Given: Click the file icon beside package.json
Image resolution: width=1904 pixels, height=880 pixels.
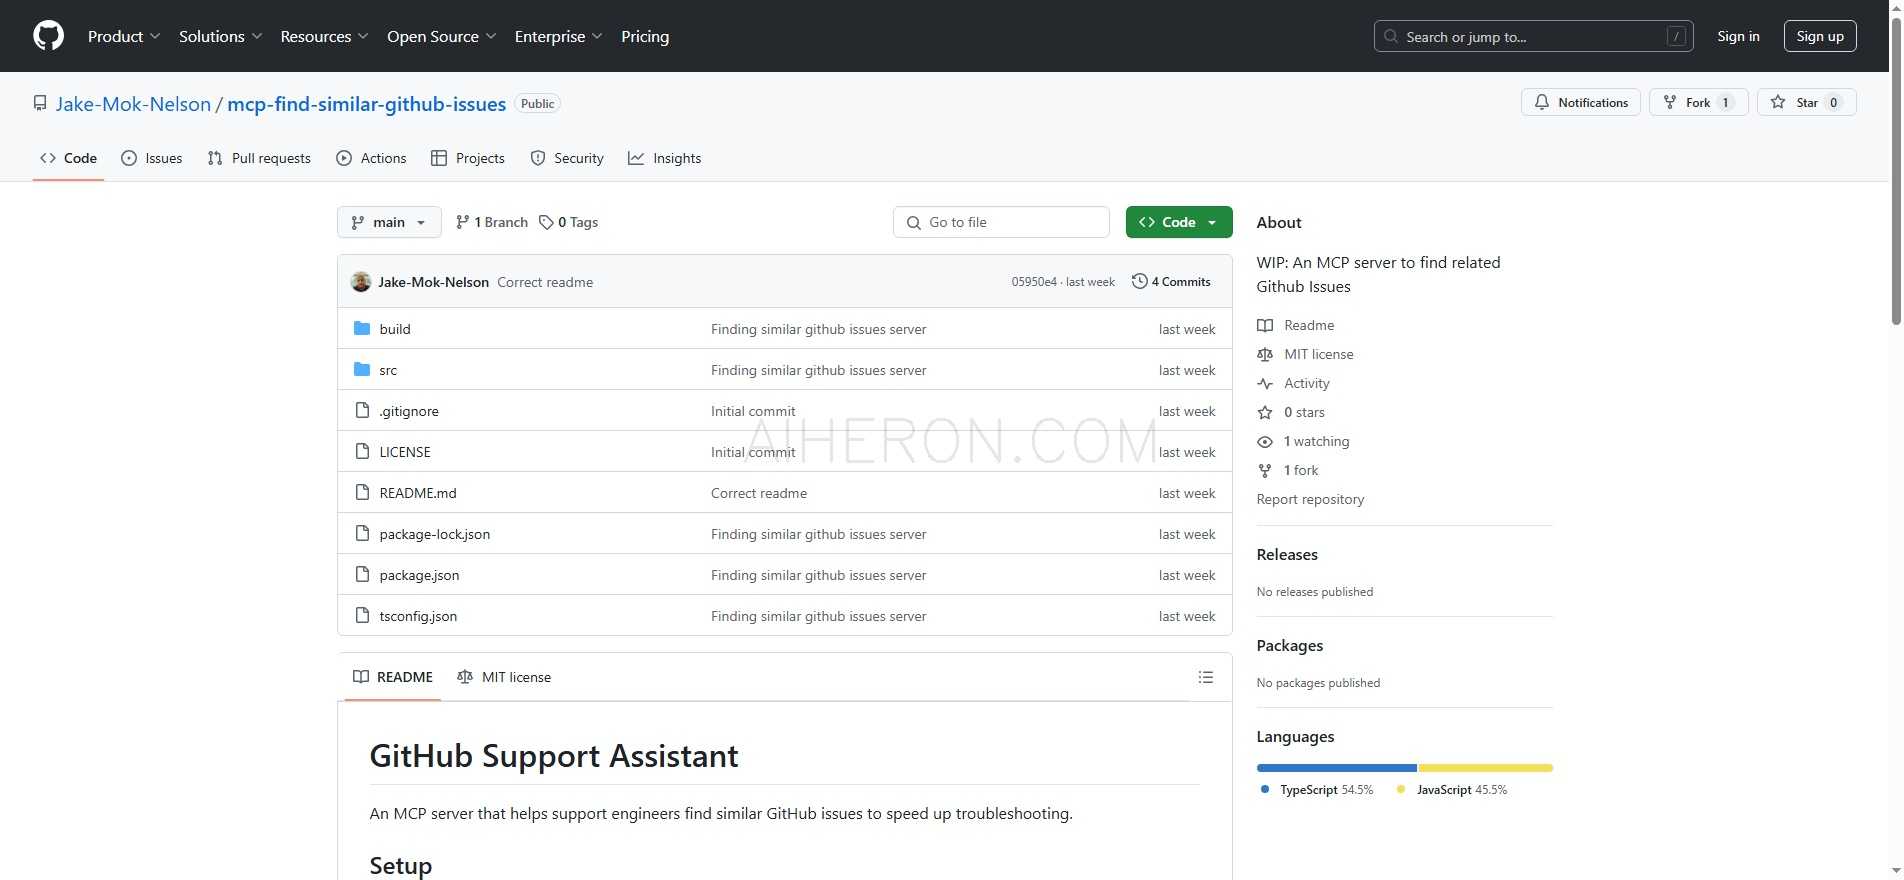Looking at the screenshot, I should coord(362,574).
